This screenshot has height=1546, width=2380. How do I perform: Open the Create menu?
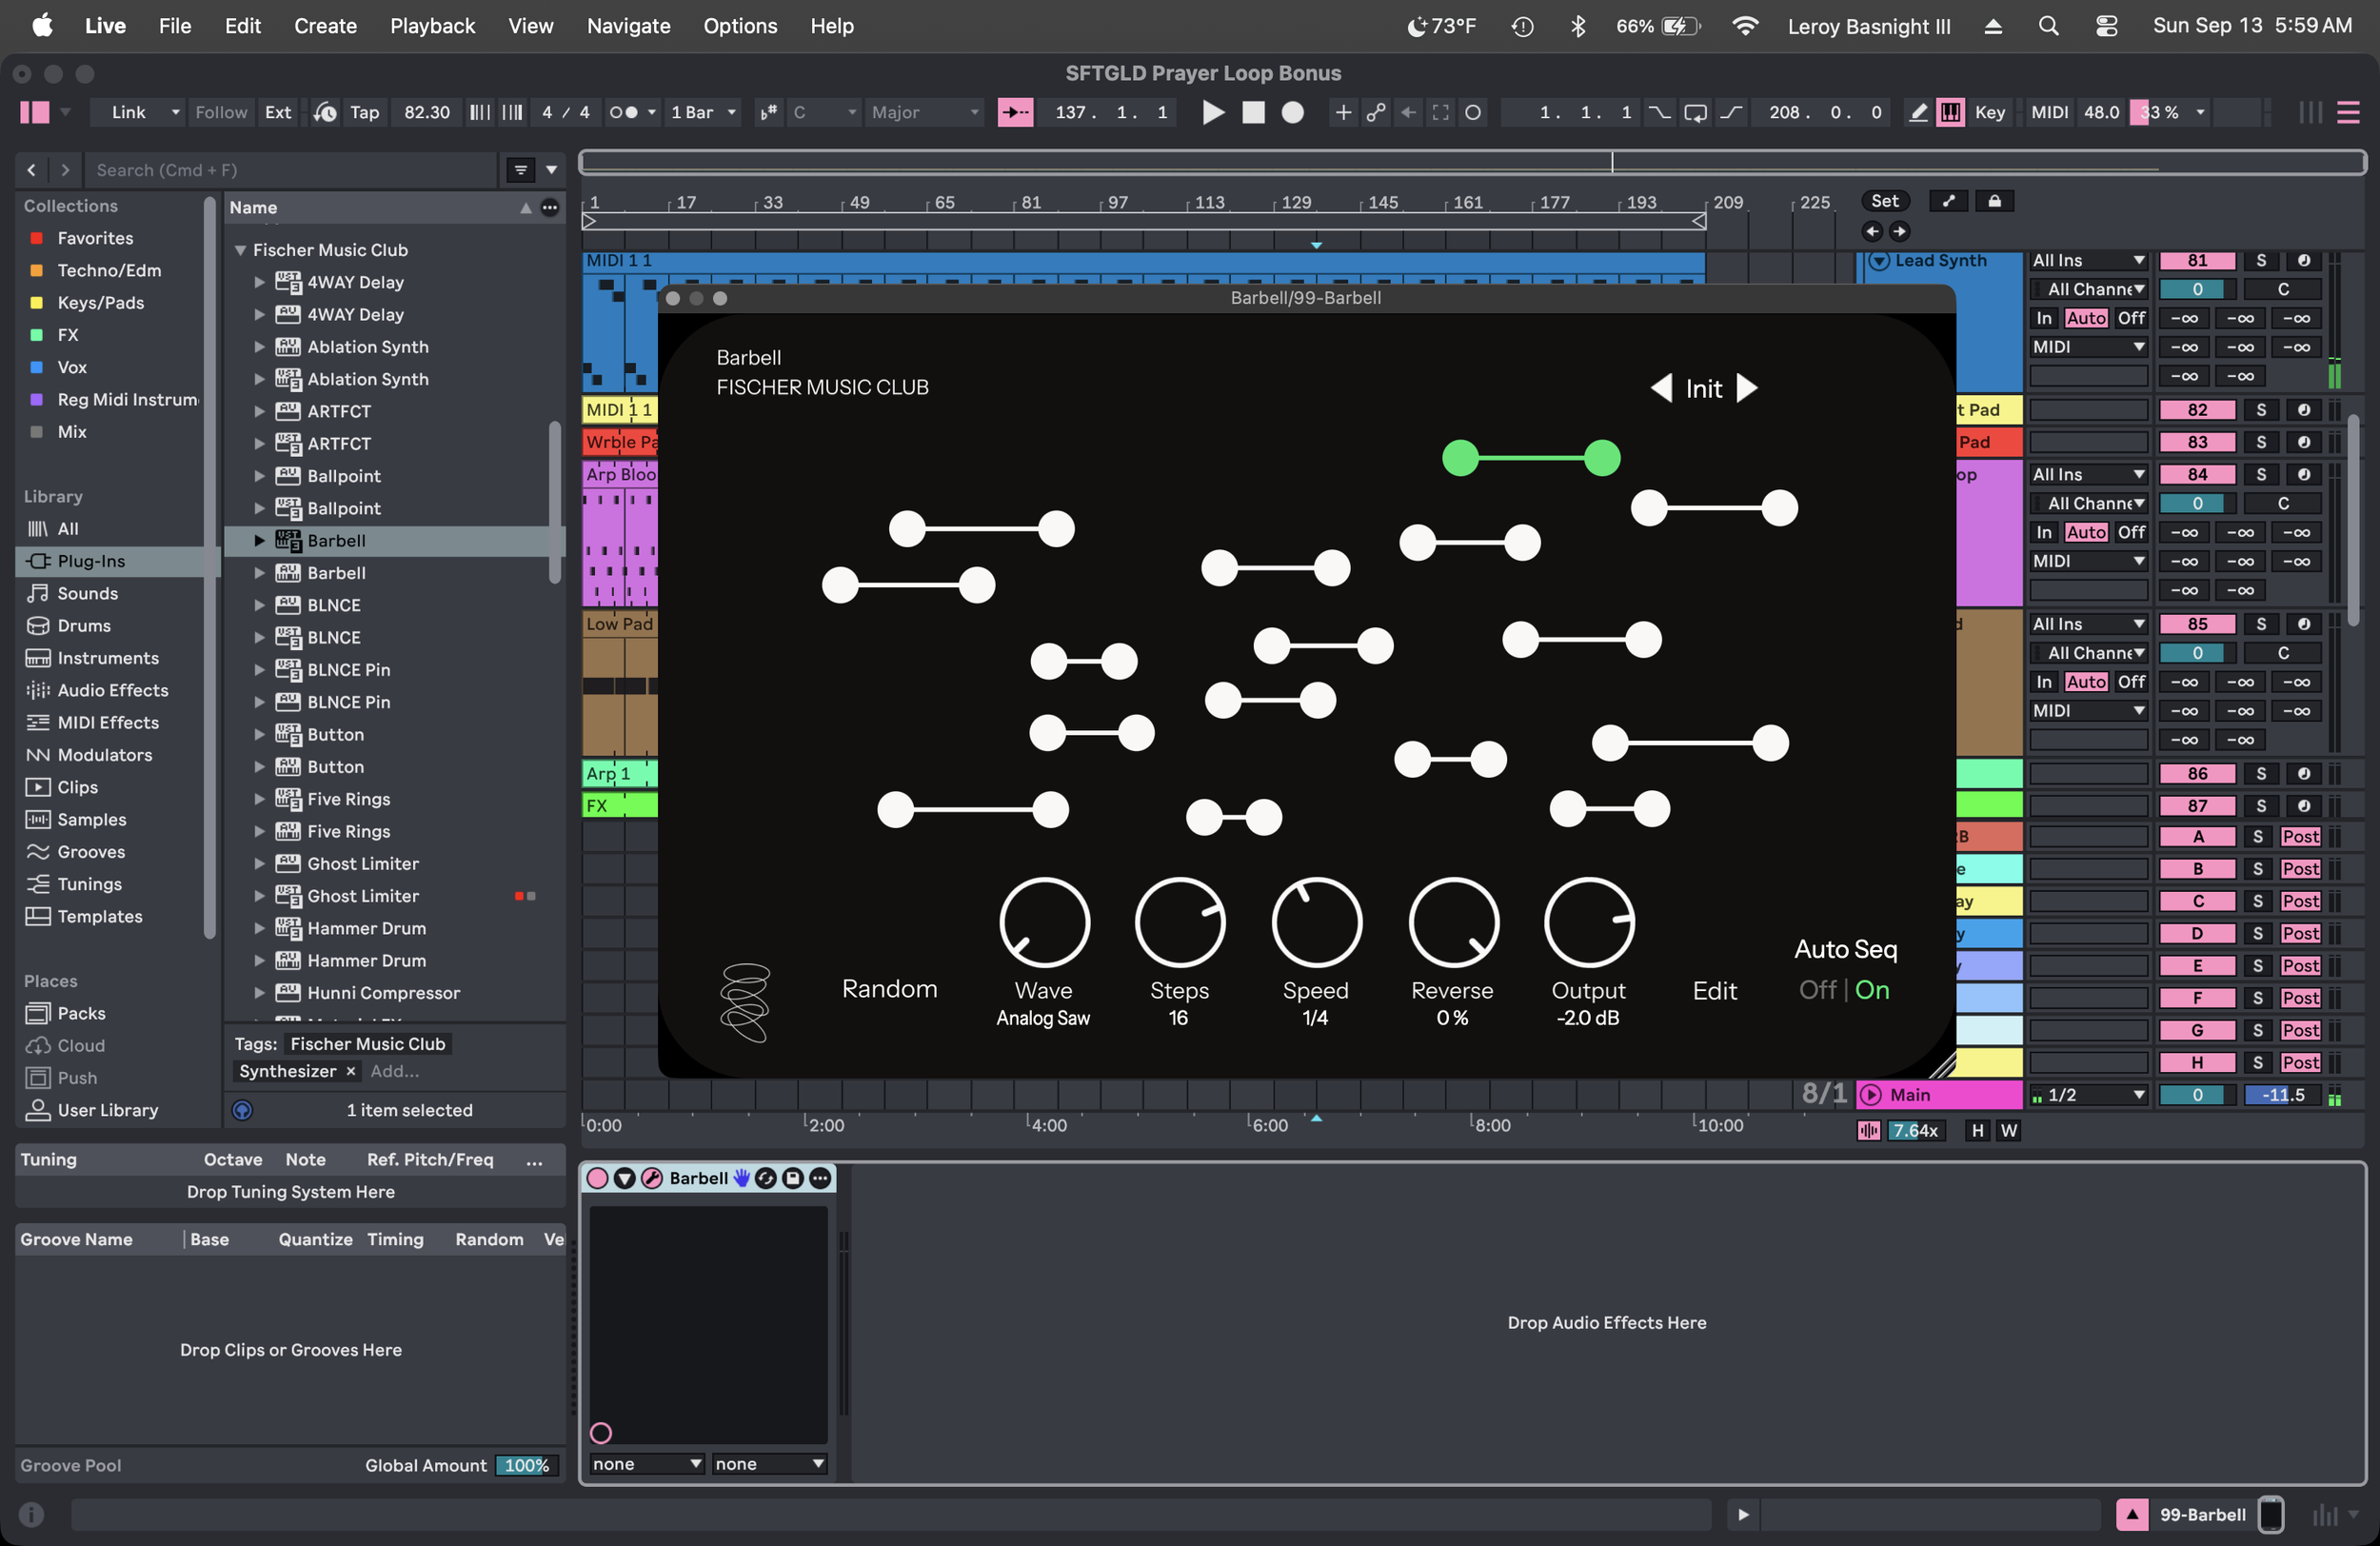coord(325,26)
